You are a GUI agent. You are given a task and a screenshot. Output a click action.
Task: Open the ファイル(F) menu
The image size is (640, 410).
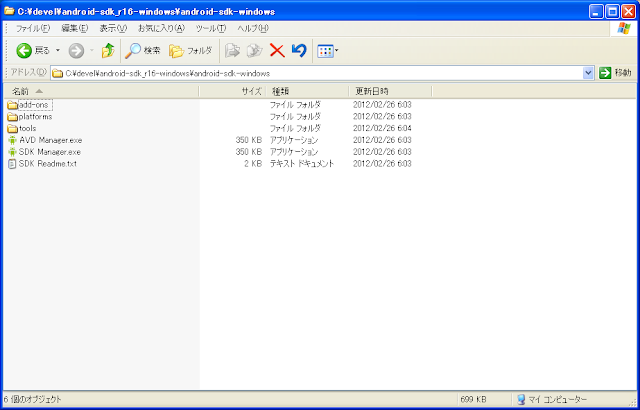(x=33, y=29)
